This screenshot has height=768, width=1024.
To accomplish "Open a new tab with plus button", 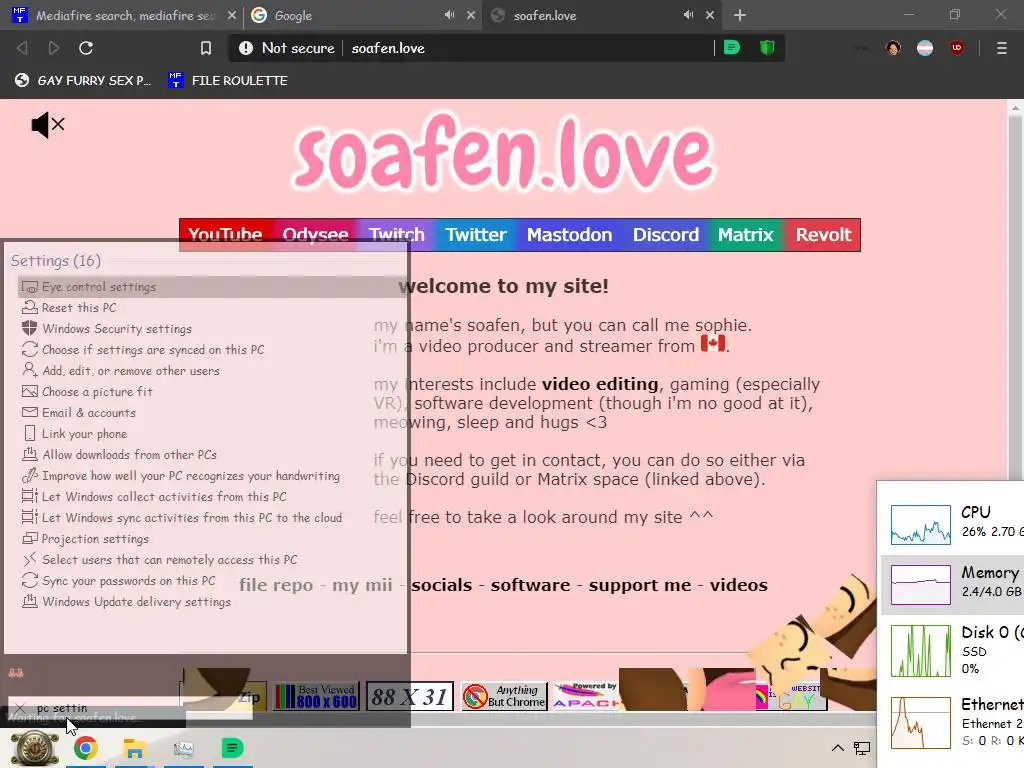I will (739, 15).
